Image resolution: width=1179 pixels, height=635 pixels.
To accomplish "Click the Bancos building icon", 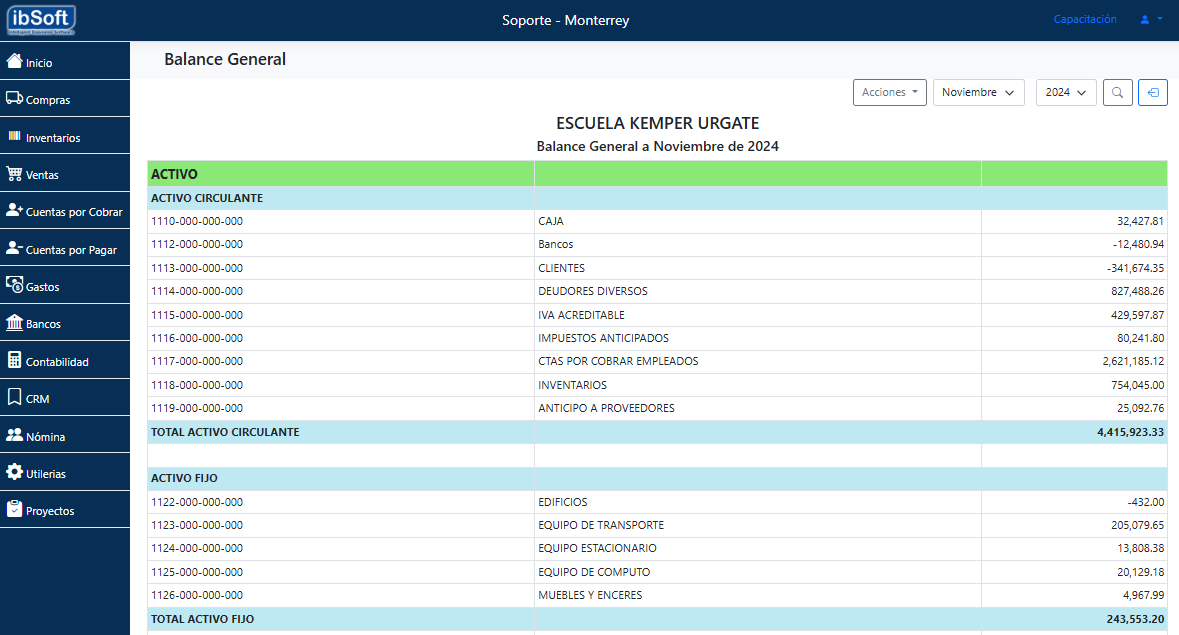I will tap(14, 323).
